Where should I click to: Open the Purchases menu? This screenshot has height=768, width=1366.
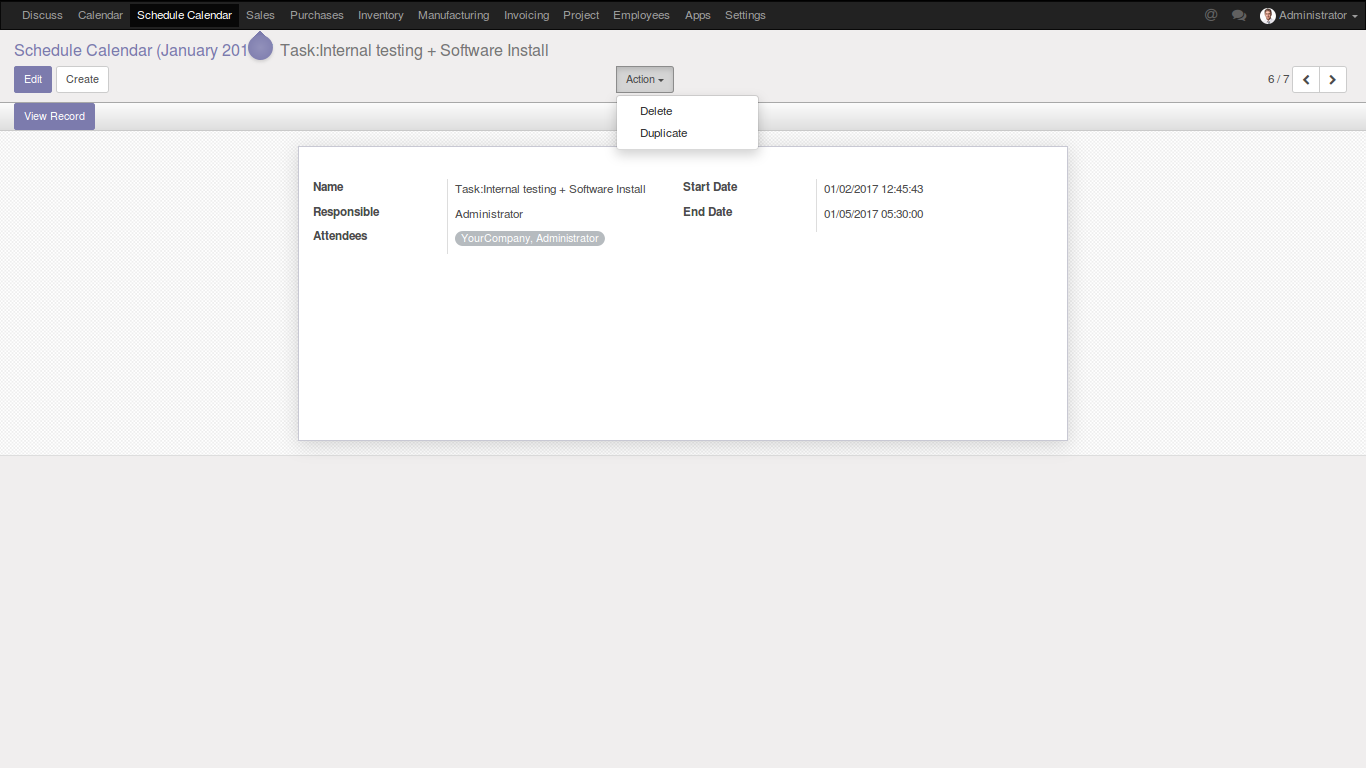317,15
